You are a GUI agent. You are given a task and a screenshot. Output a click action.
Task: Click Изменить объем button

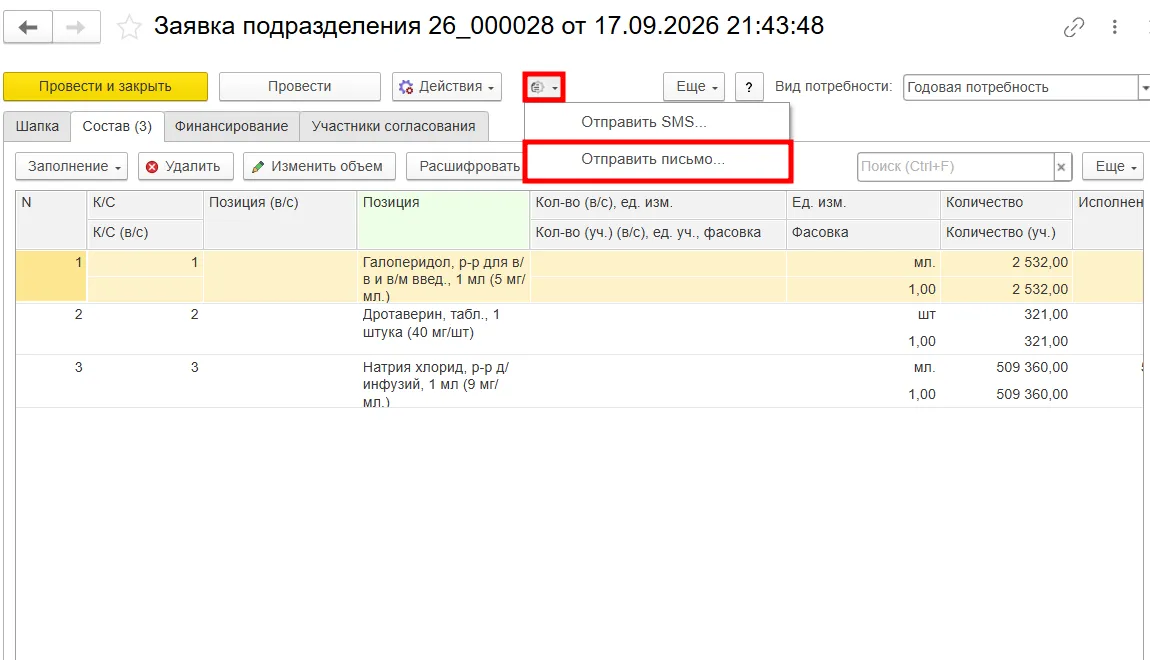pos(320,166)
